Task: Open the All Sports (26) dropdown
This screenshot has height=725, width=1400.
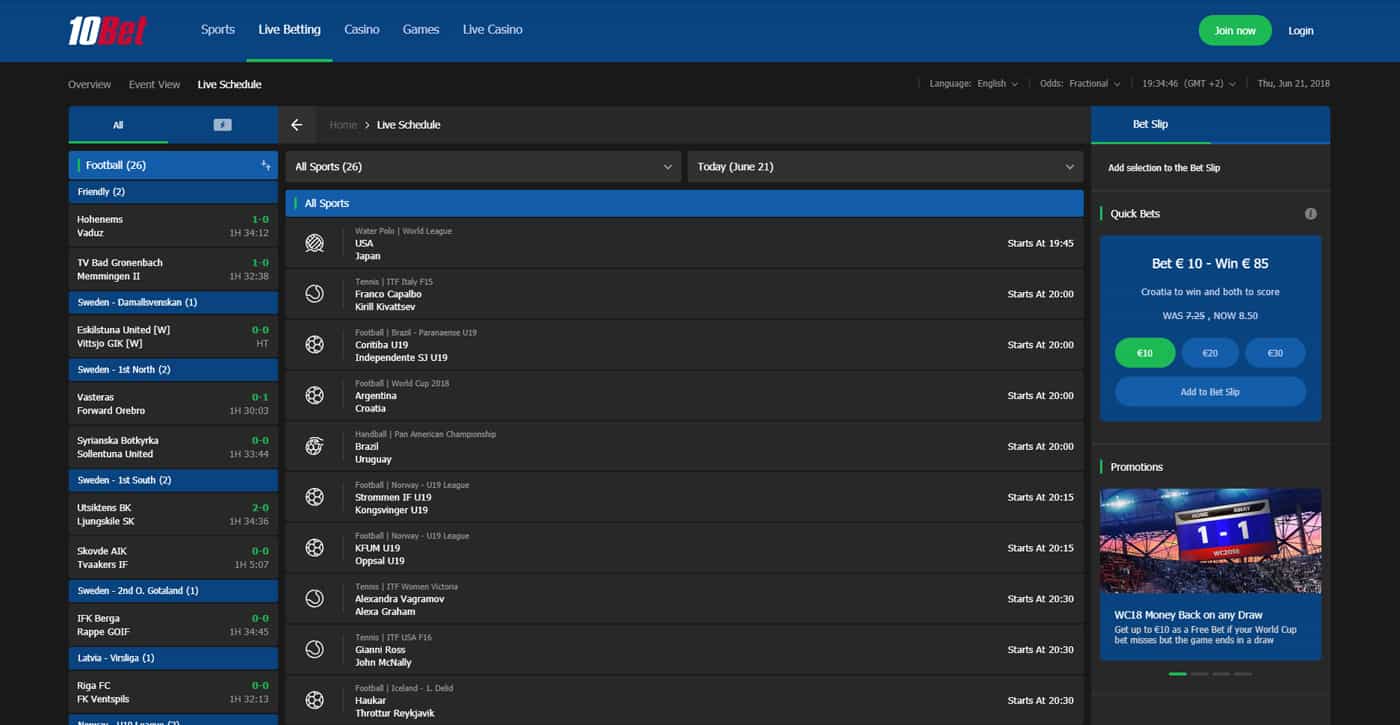Action: tap(483, 167)
